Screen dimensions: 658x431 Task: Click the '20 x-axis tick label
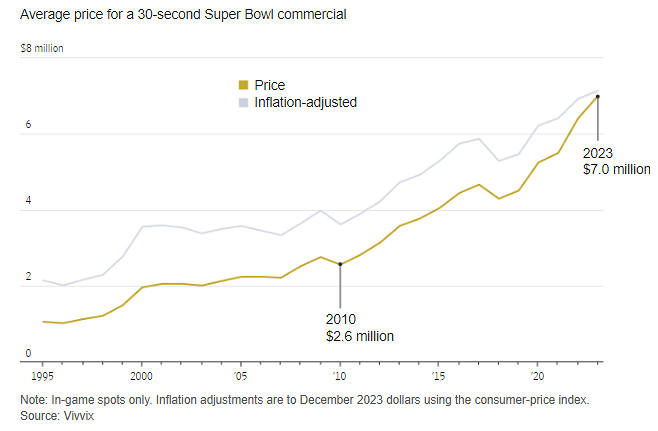tap(538, 377)
